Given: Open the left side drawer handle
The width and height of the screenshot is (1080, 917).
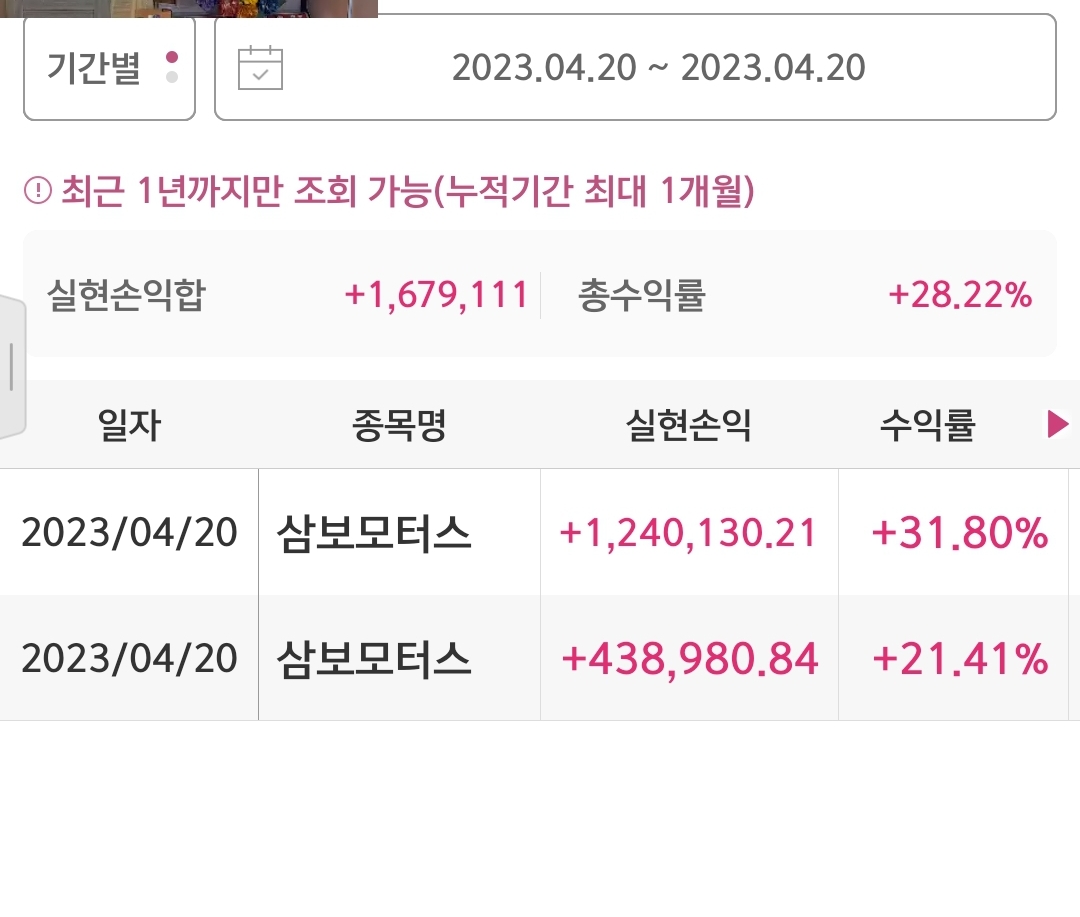Looking at the screenshot, I should (12, 366).
